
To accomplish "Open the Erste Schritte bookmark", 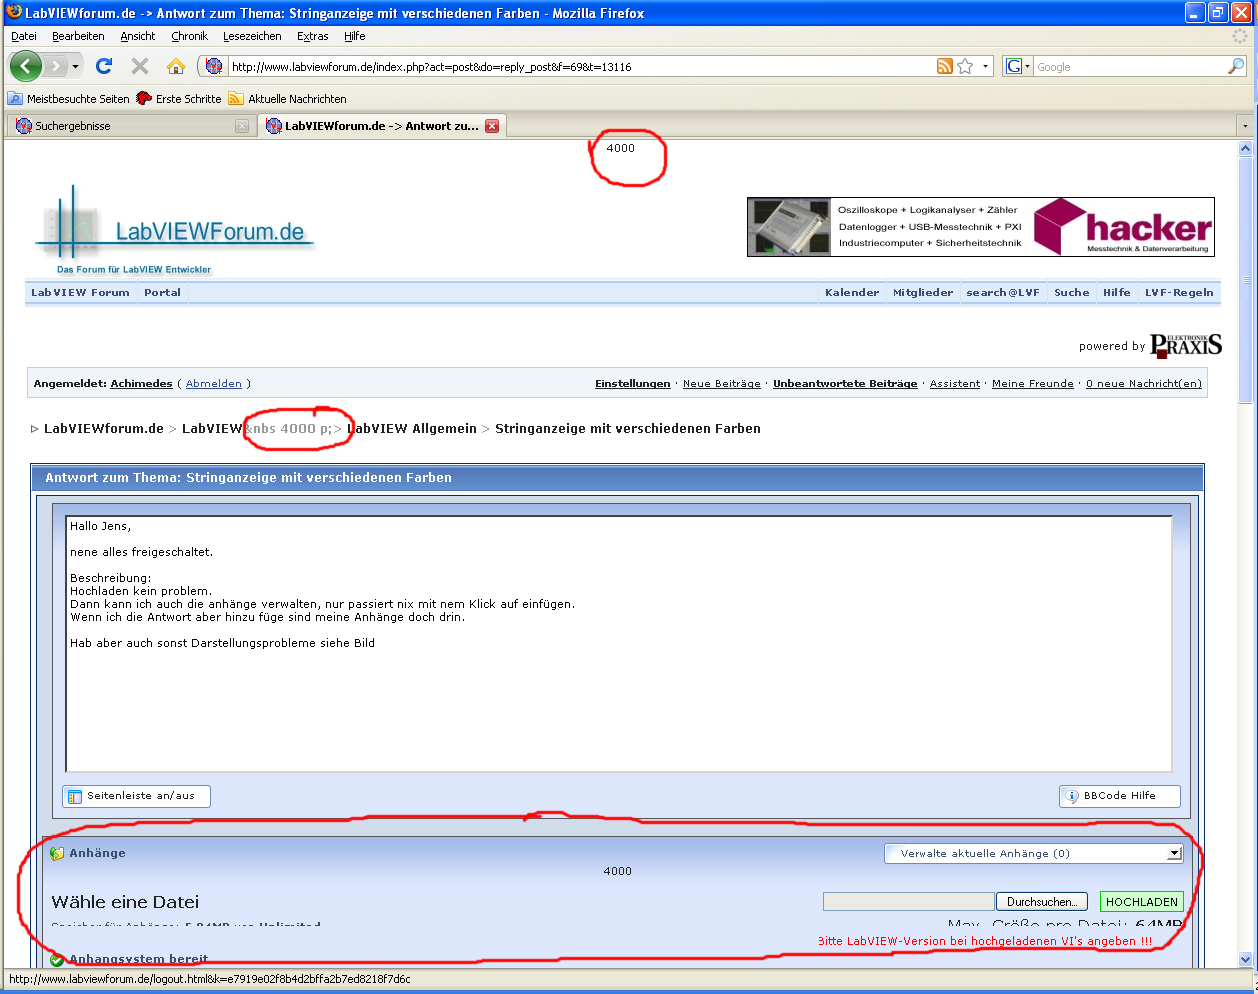I will 179,99.
